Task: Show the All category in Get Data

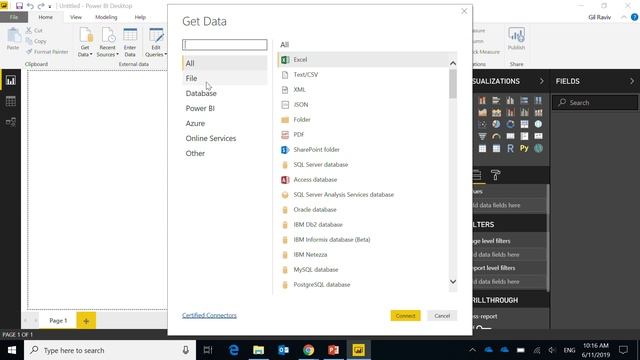Action: coord(224,63)
